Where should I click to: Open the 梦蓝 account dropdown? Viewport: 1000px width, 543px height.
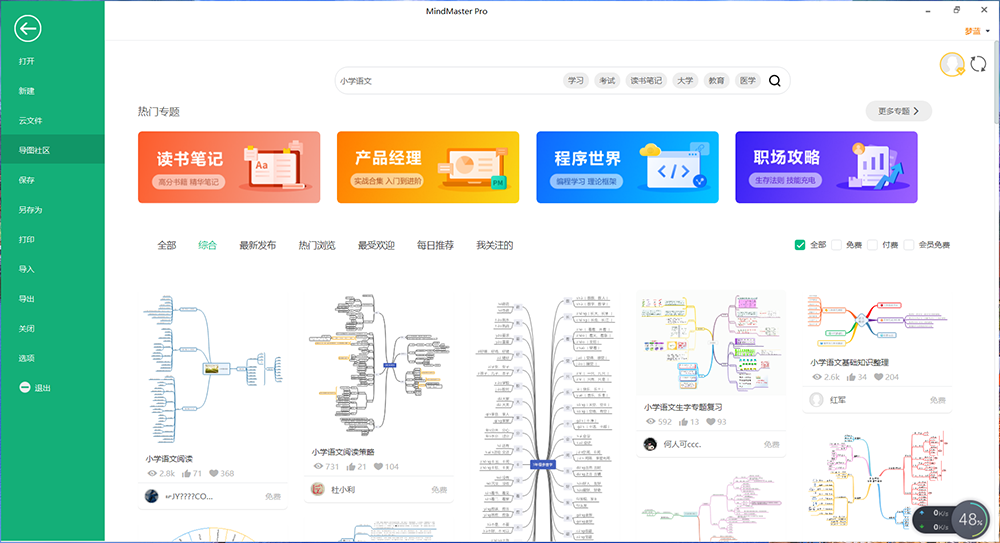click(977, 31)
